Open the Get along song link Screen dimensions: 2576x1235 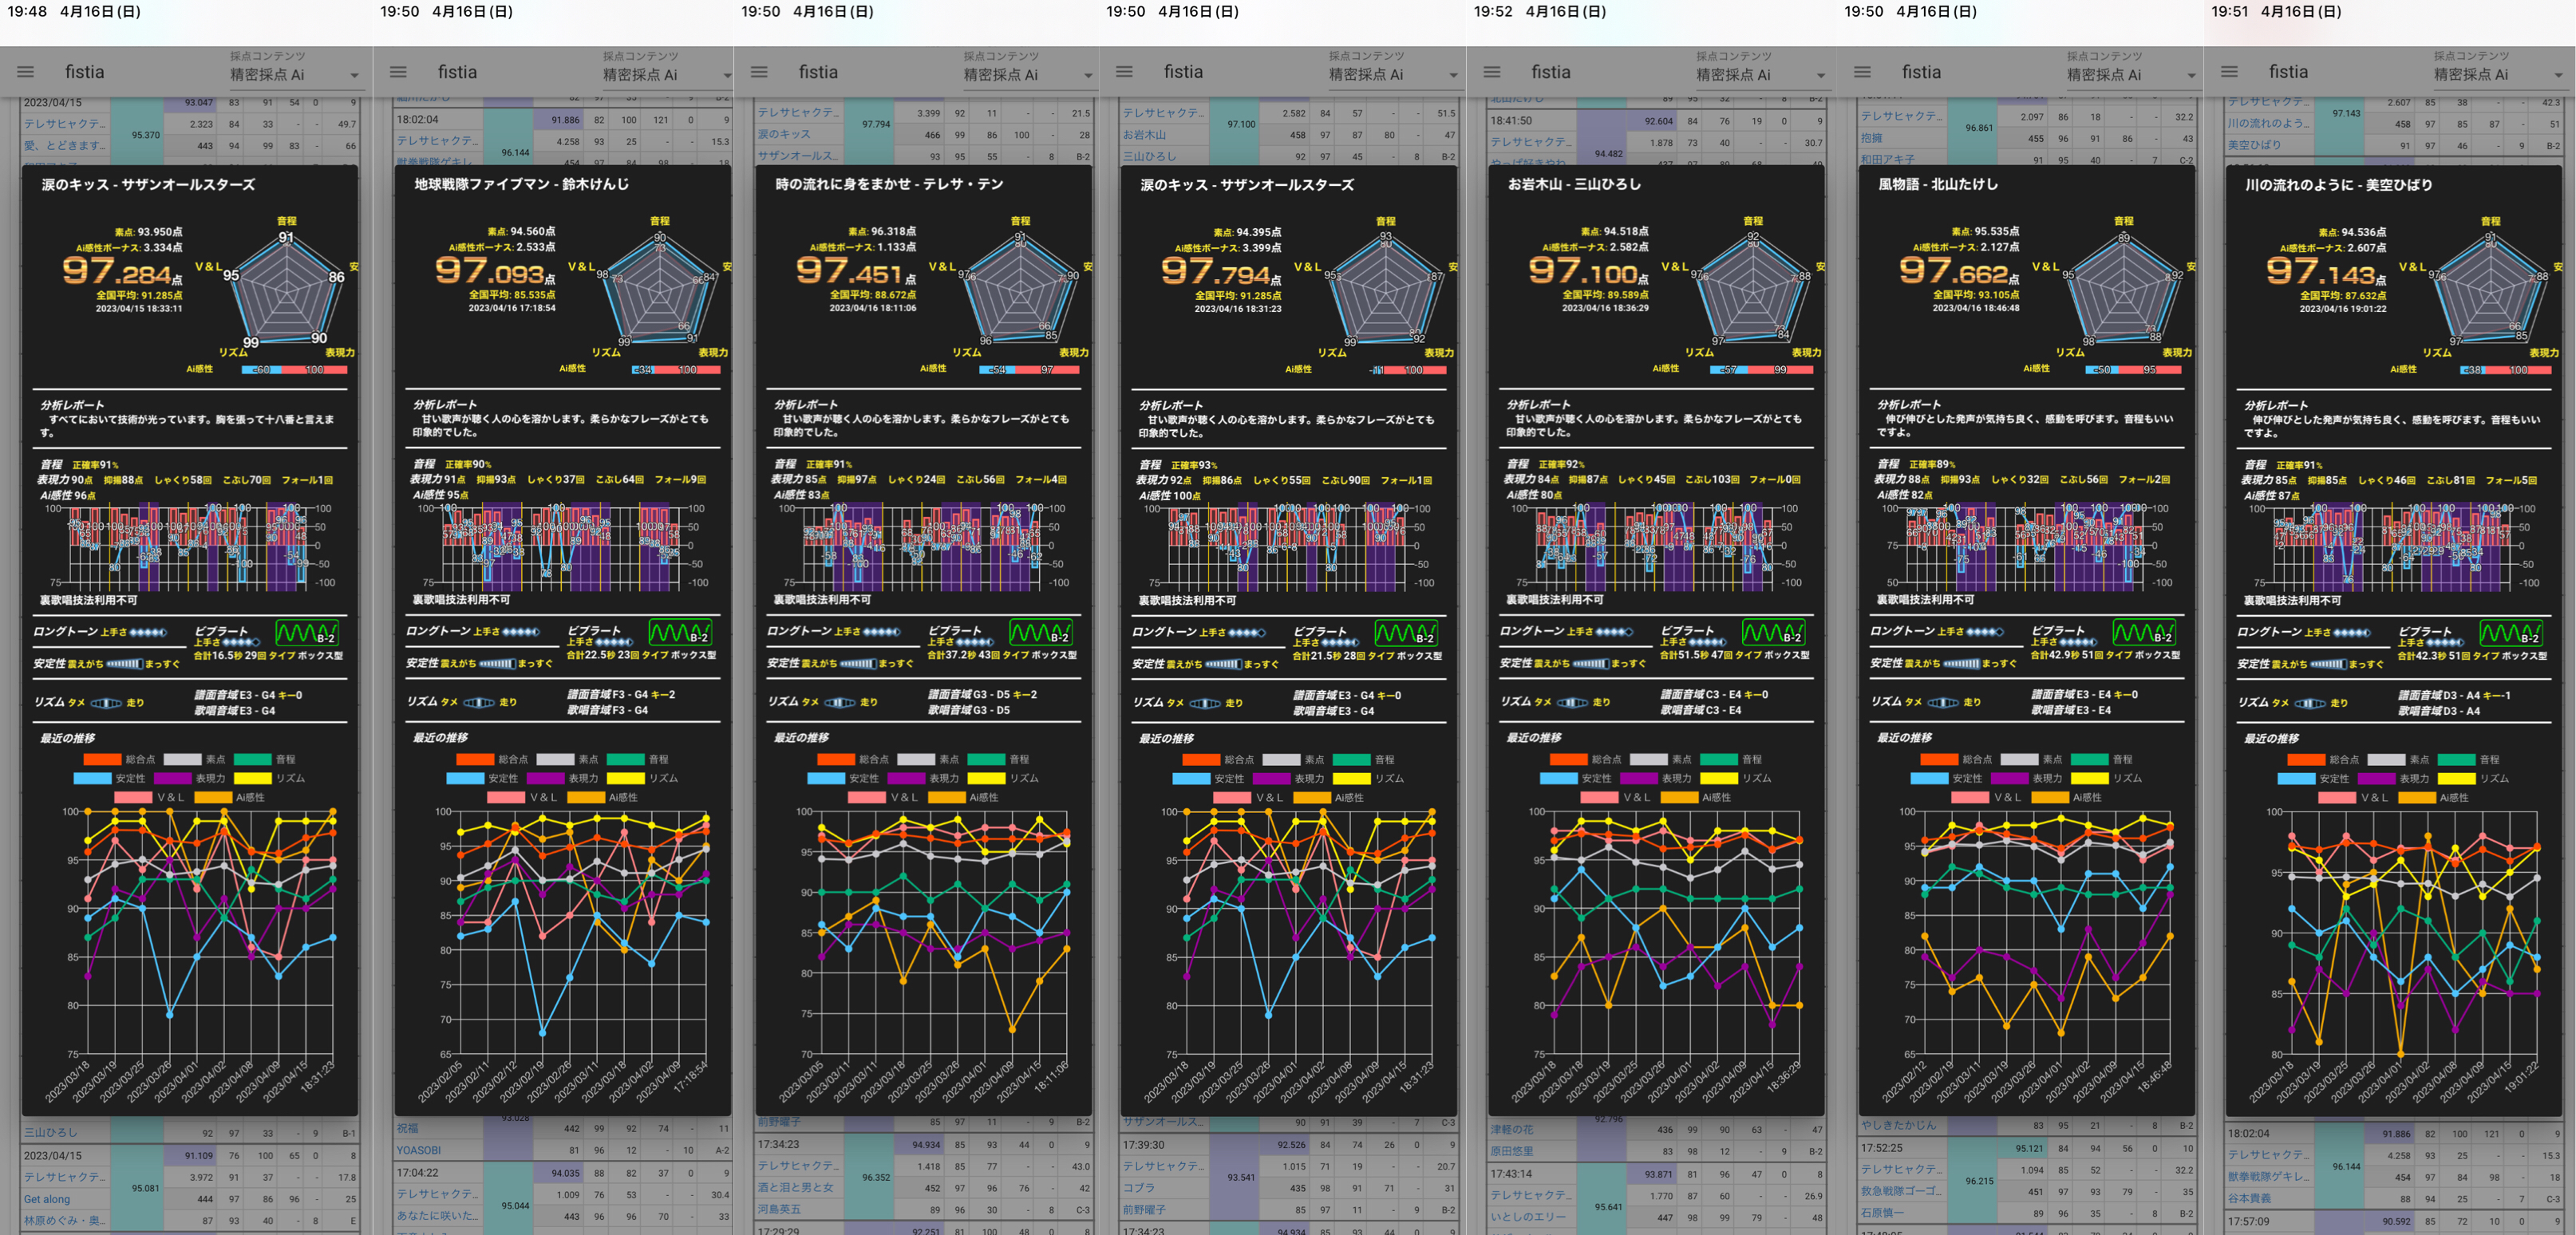(x=47, y=1199)
